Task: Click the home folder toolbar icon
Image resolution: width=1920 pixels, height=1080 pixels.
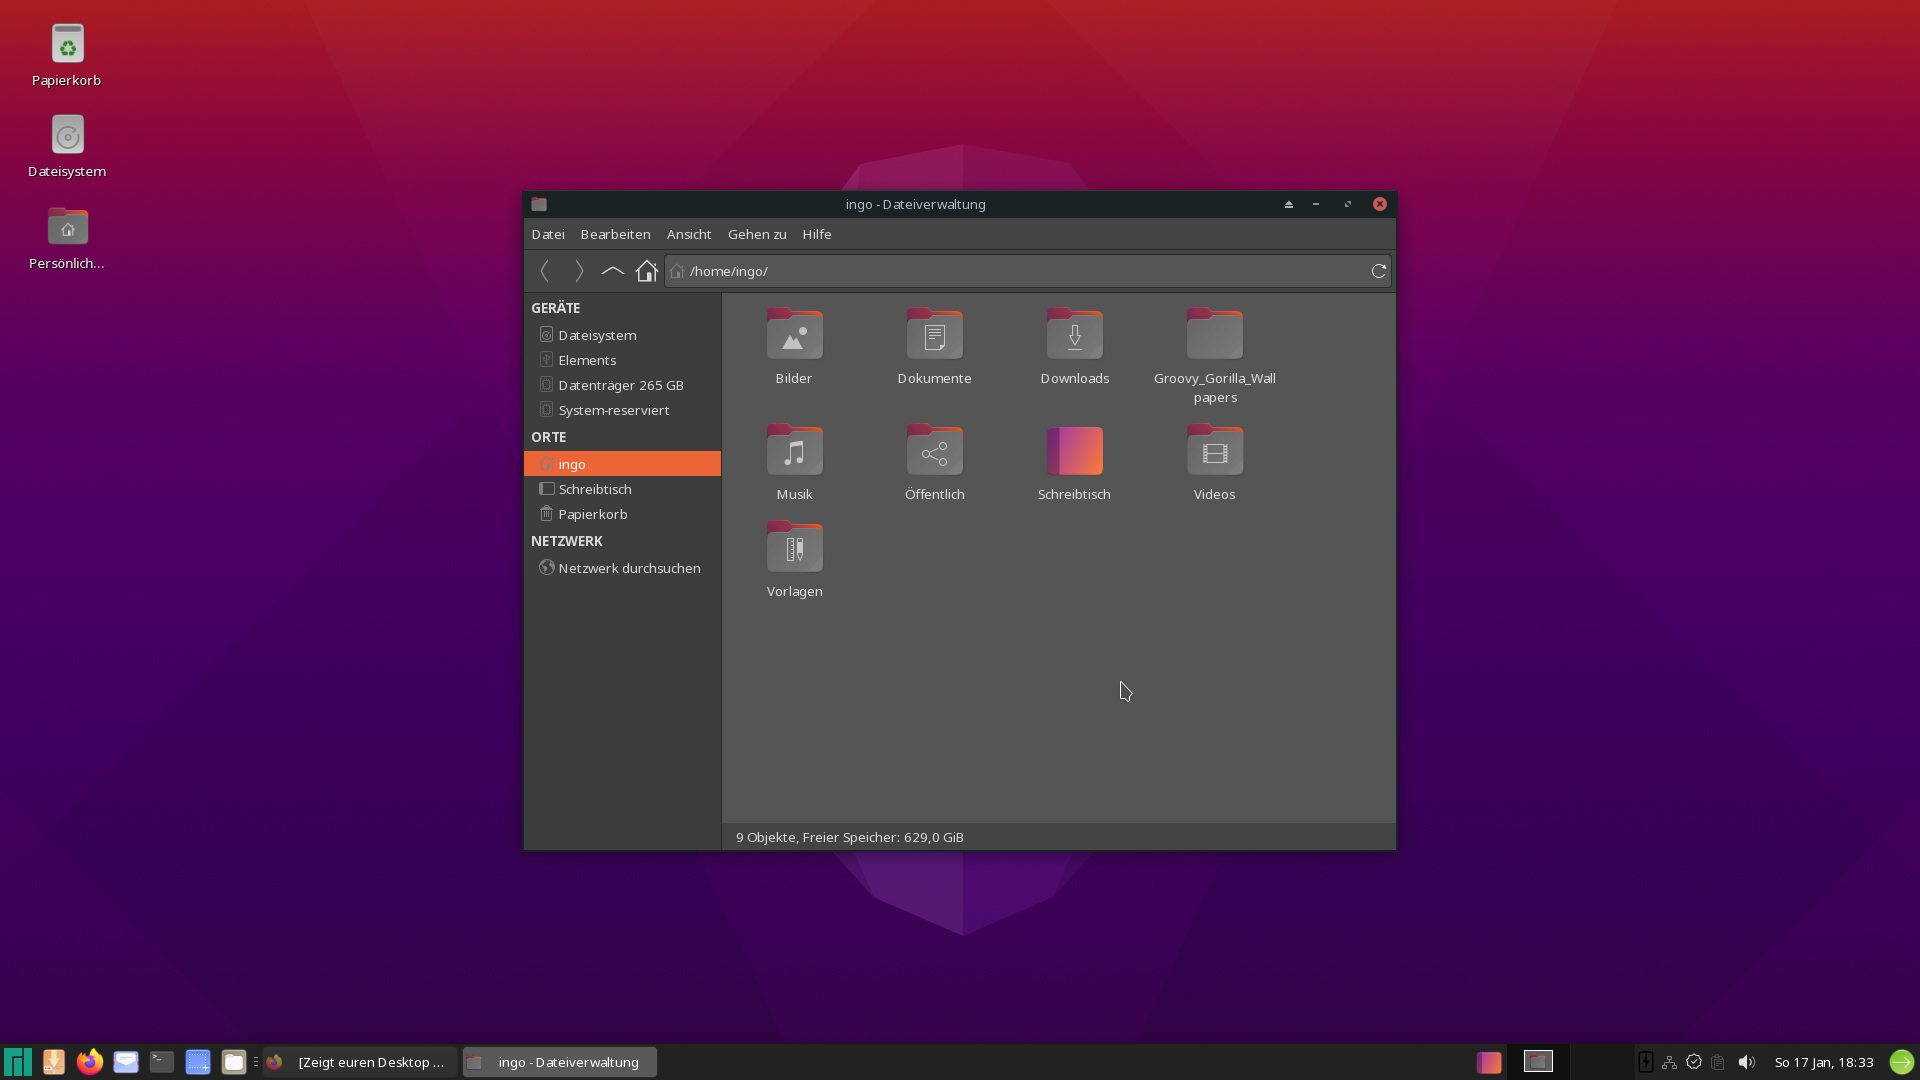Action: coord(647,271)
